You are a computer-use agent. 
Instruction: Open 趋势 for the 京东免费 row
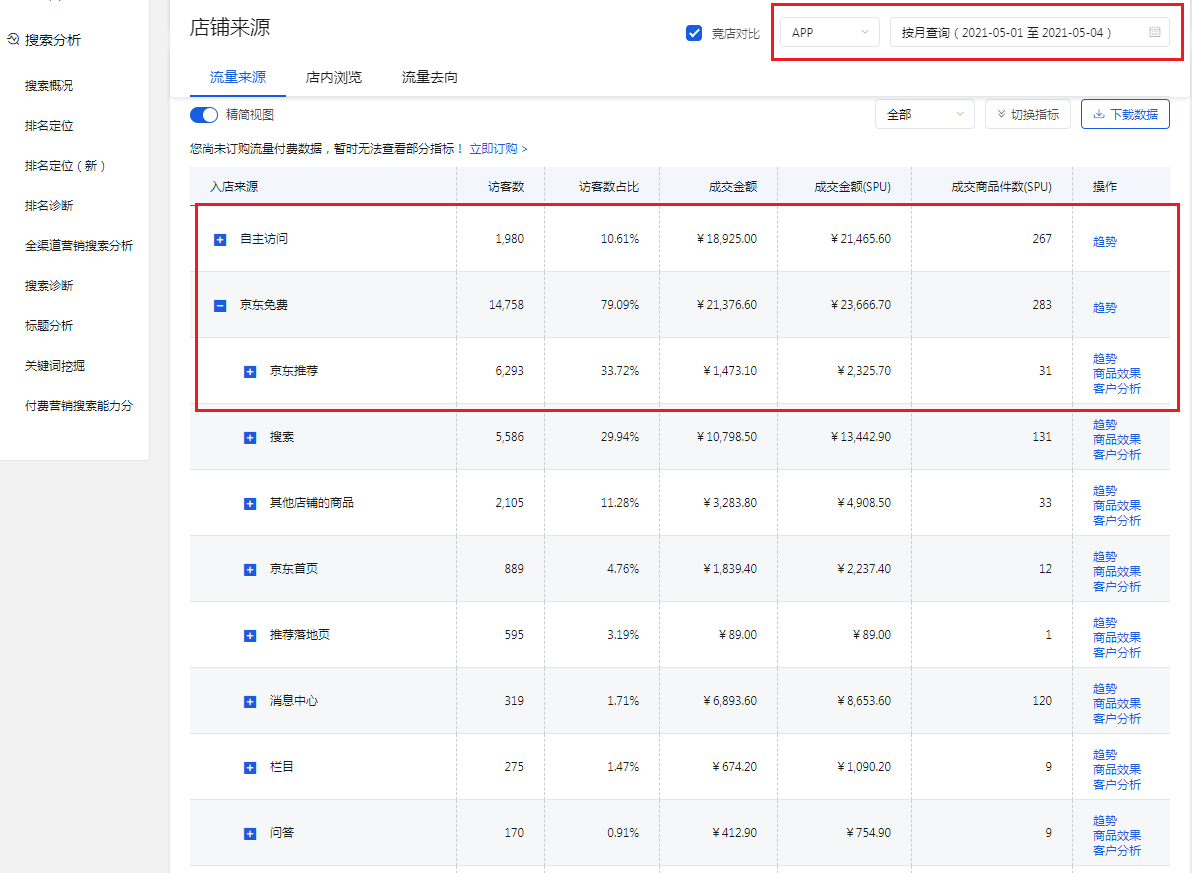coord(1105,308)
